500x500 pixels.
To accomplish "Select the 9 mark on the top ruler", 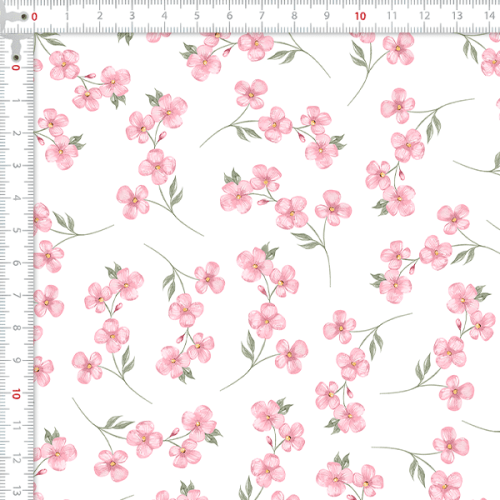I will (327, 16).
